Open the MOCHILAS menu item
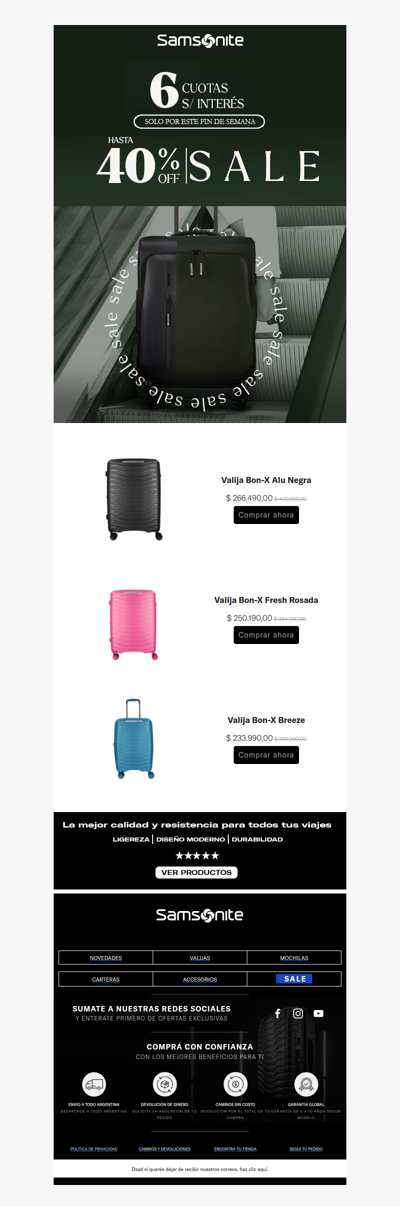Viewport: 400px width, 1206px height. coord(294,957)
